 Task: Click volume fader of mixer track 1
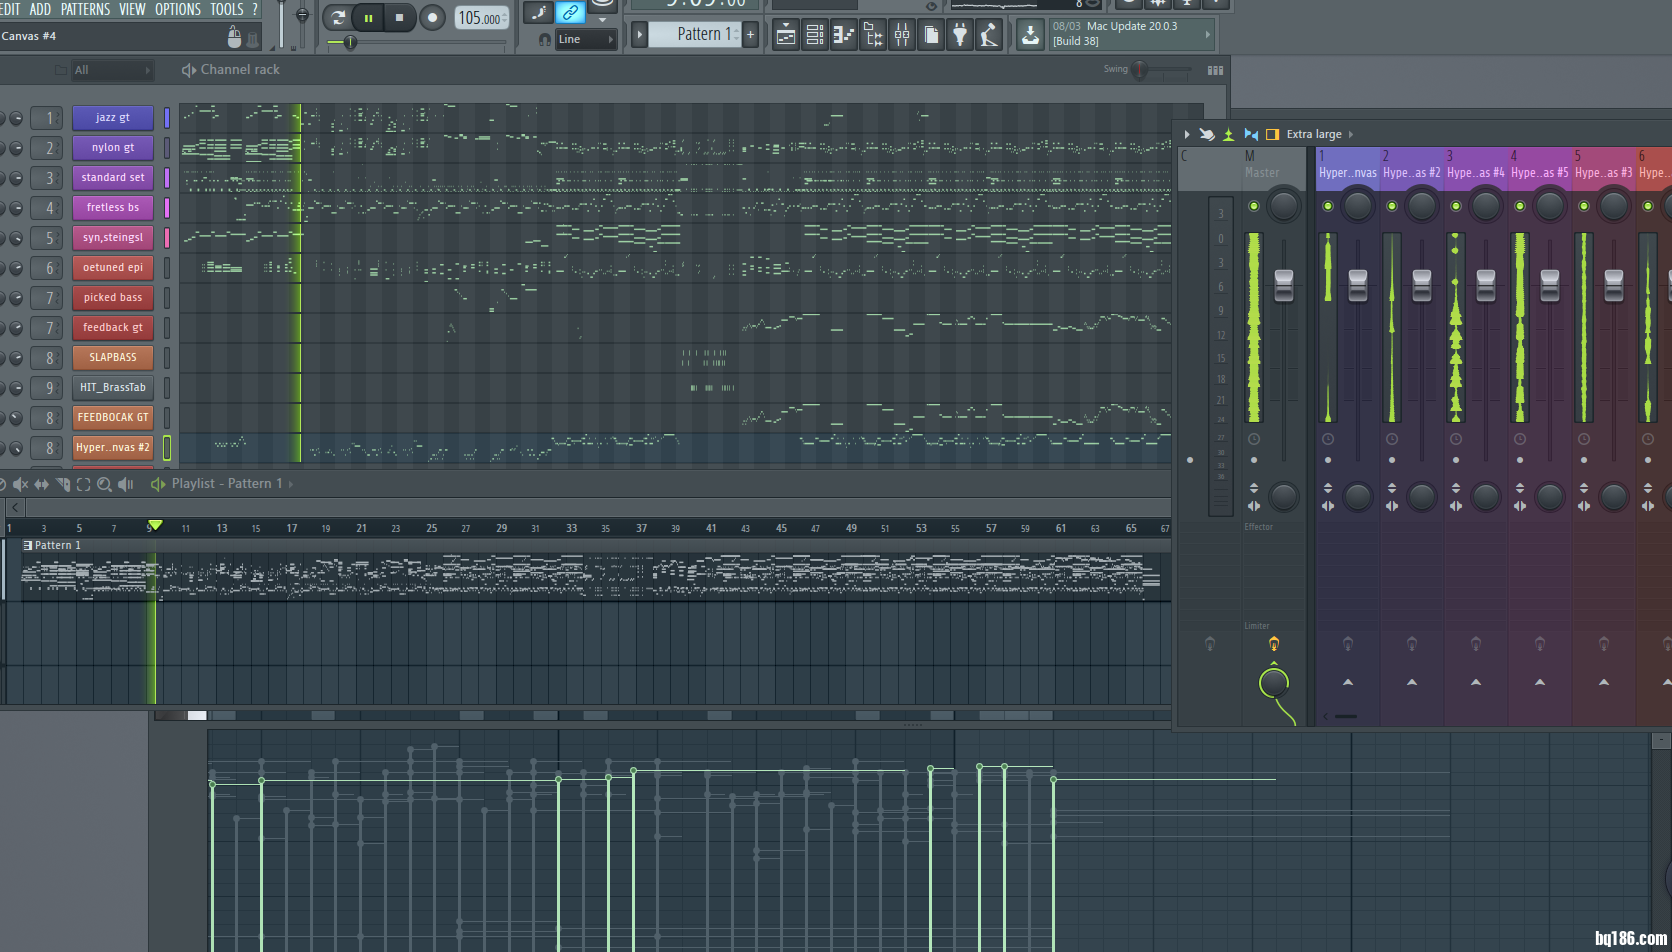point(1358,285)
